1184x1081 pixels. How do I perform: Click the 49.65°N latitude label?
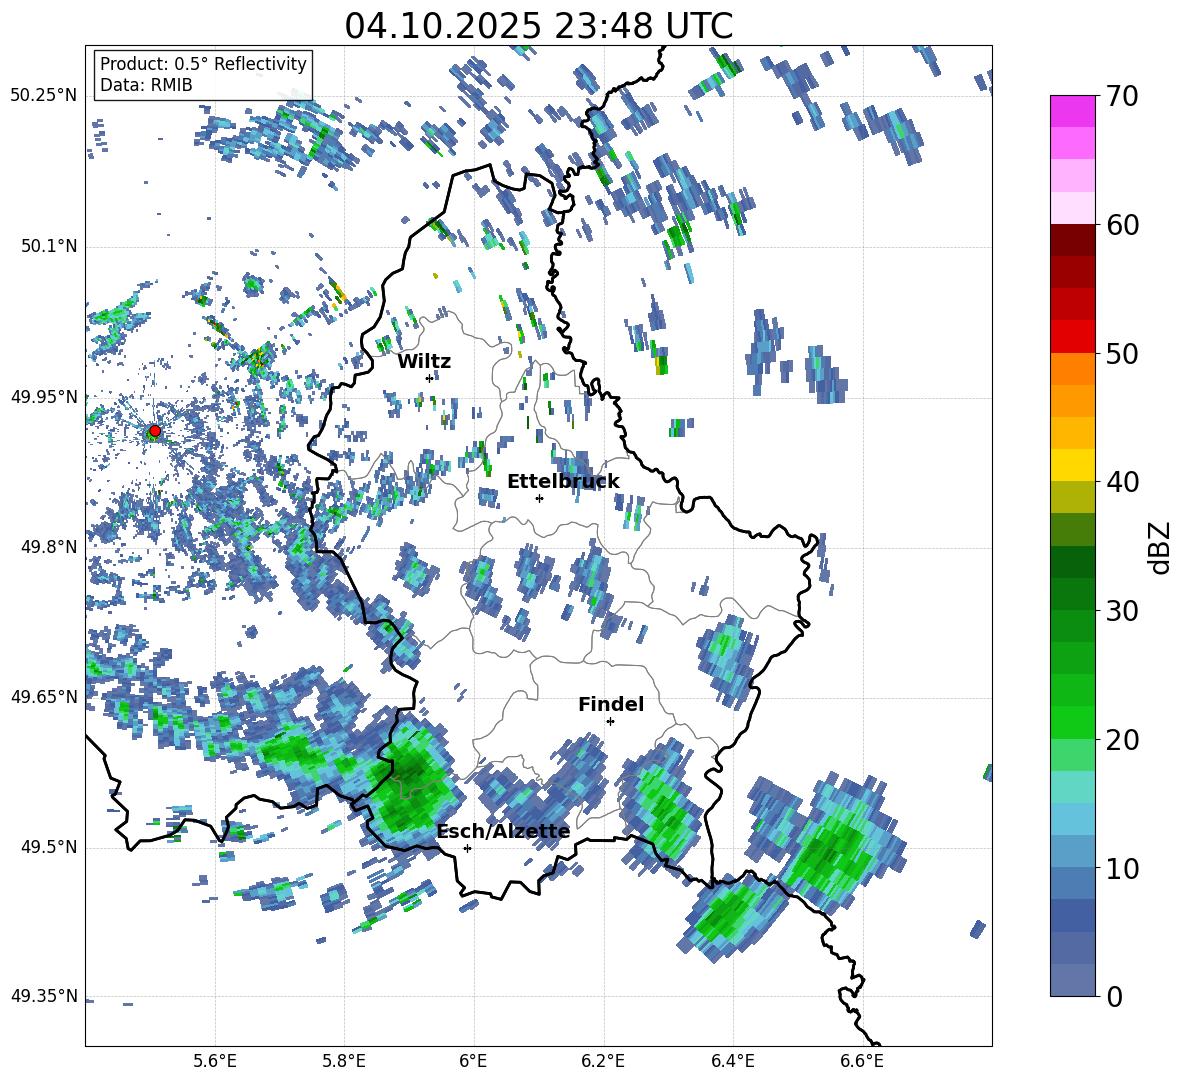[43, 696]
